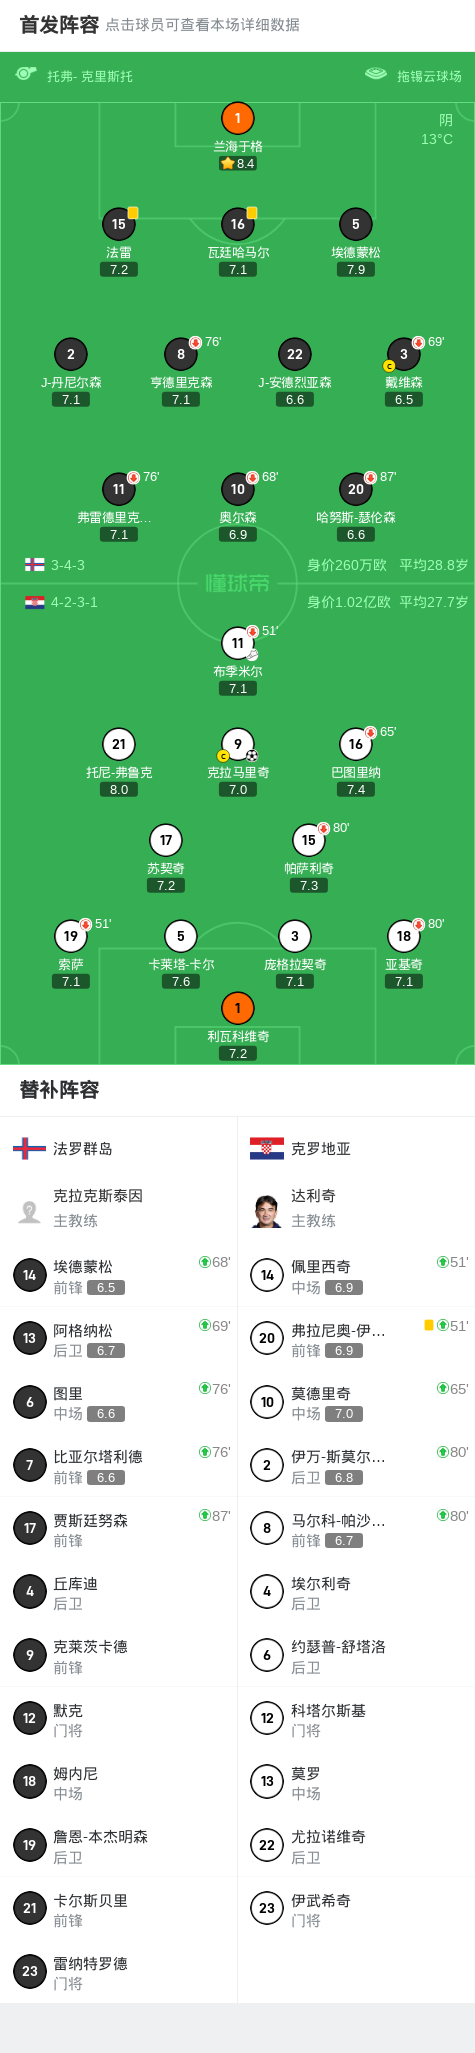Viewport: 475px width, 2053px height.
Task: Tap 法罗群岛 team header
Action: click(x=119, y=1149)
